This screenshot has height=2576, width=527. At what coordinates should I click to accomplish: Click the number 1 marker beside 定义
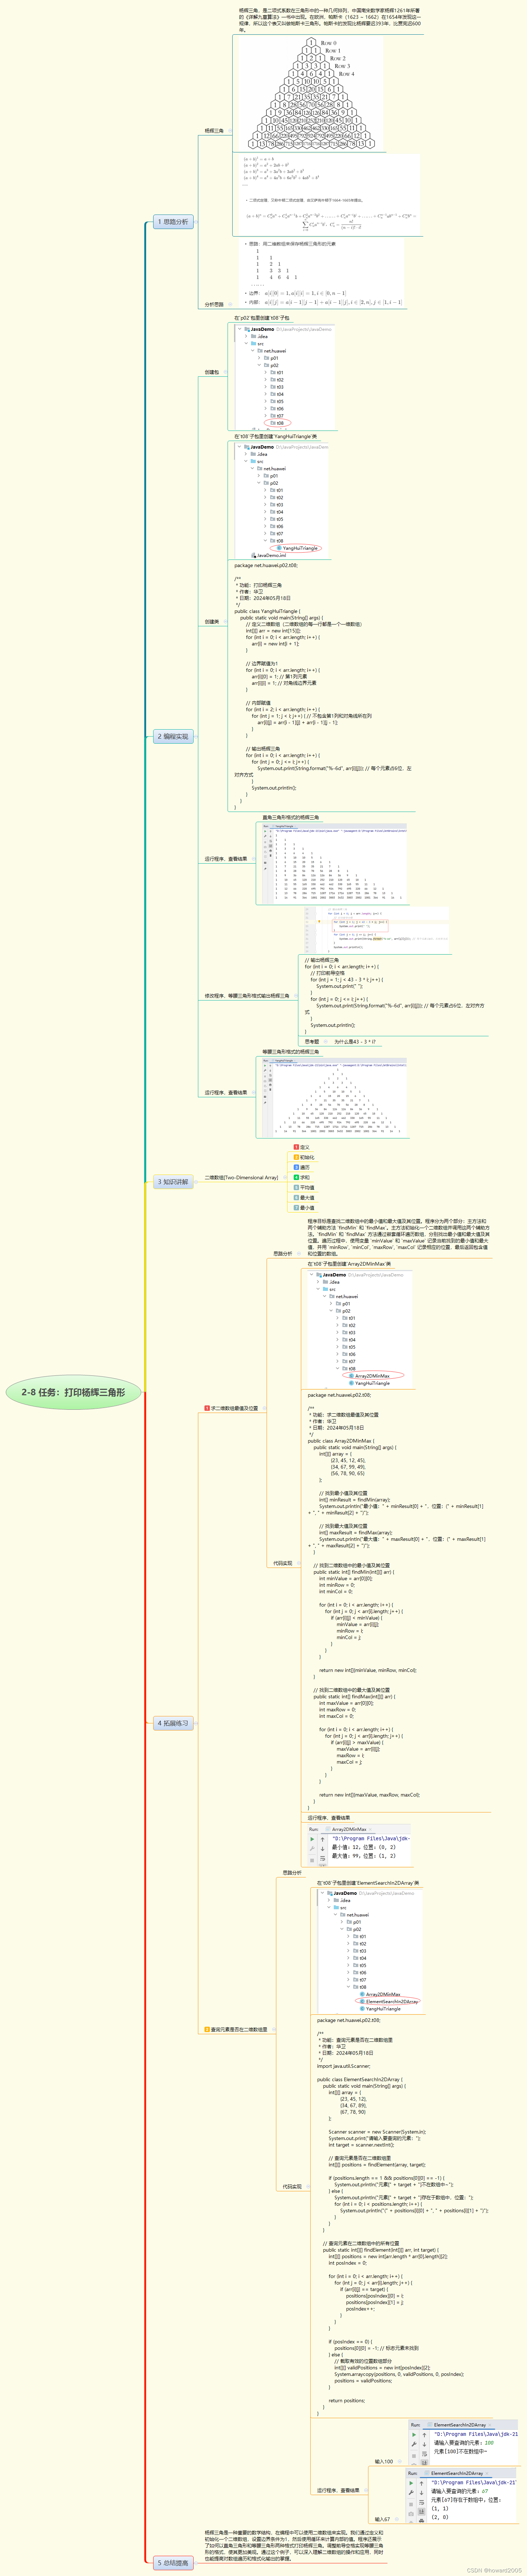point(296,1147)
